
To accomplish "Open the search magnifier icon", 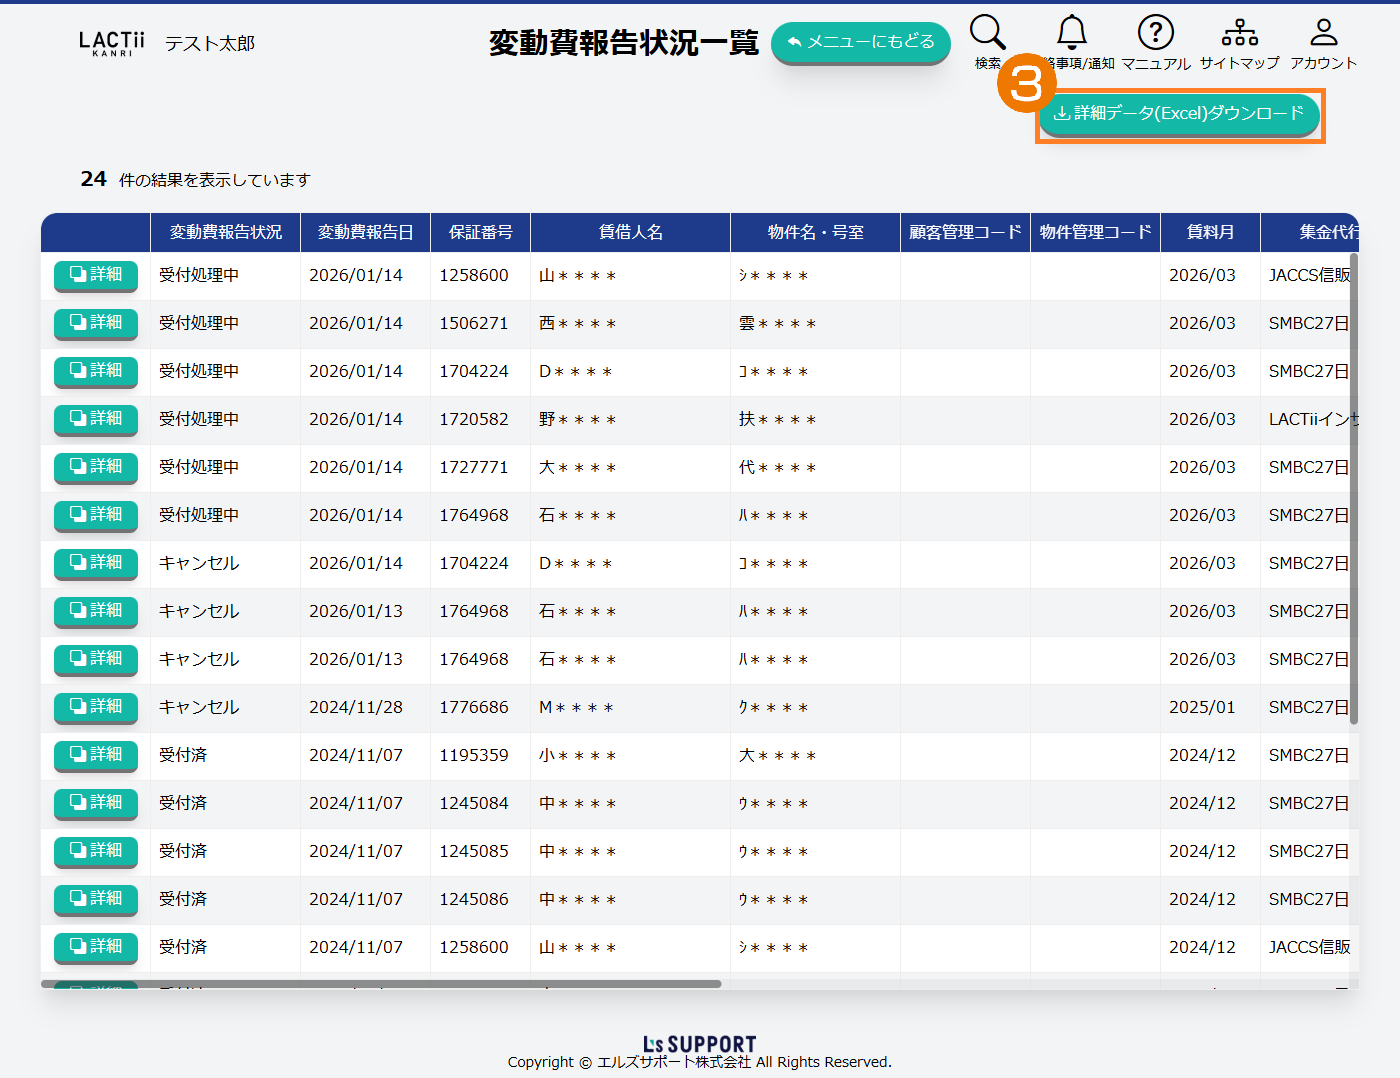I will (987, 33).
